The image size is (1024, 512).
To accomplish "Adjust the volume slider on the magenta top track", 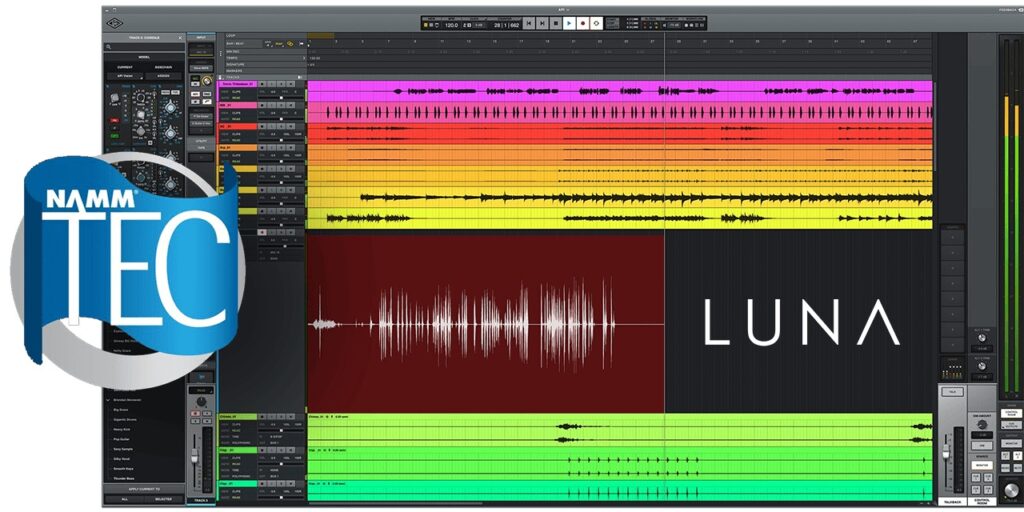I will [x=281, y=97].
